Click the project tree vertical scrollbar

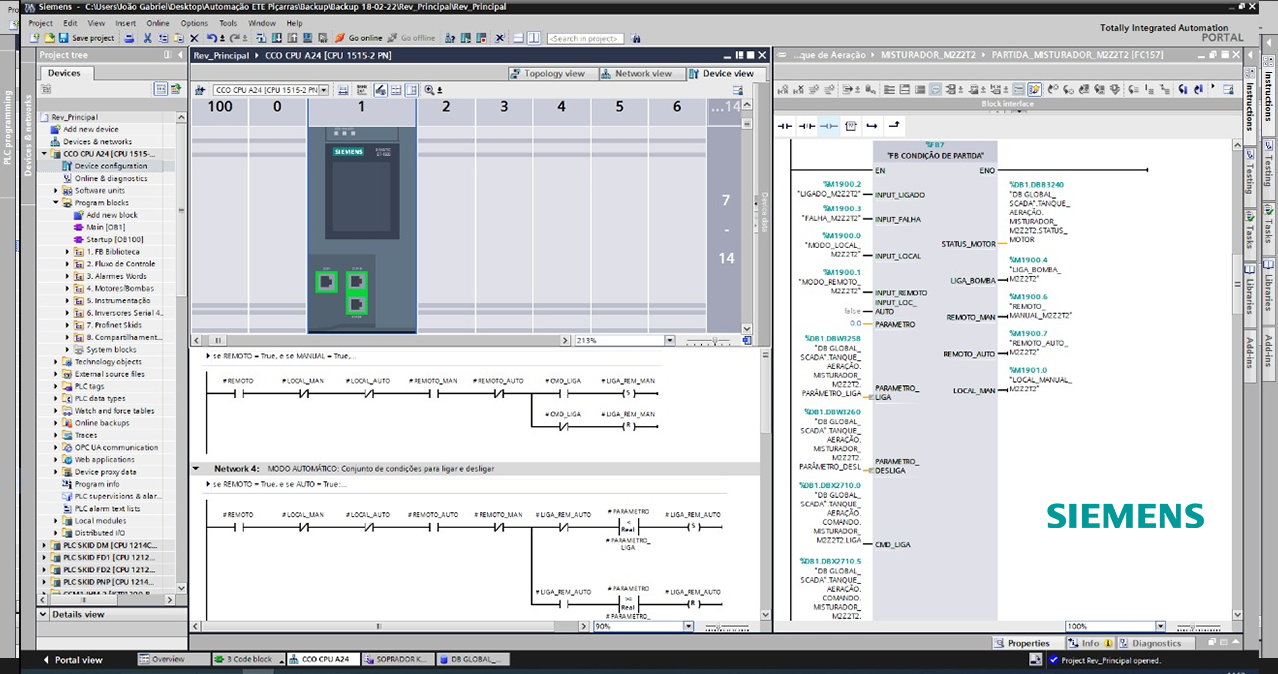183,350
